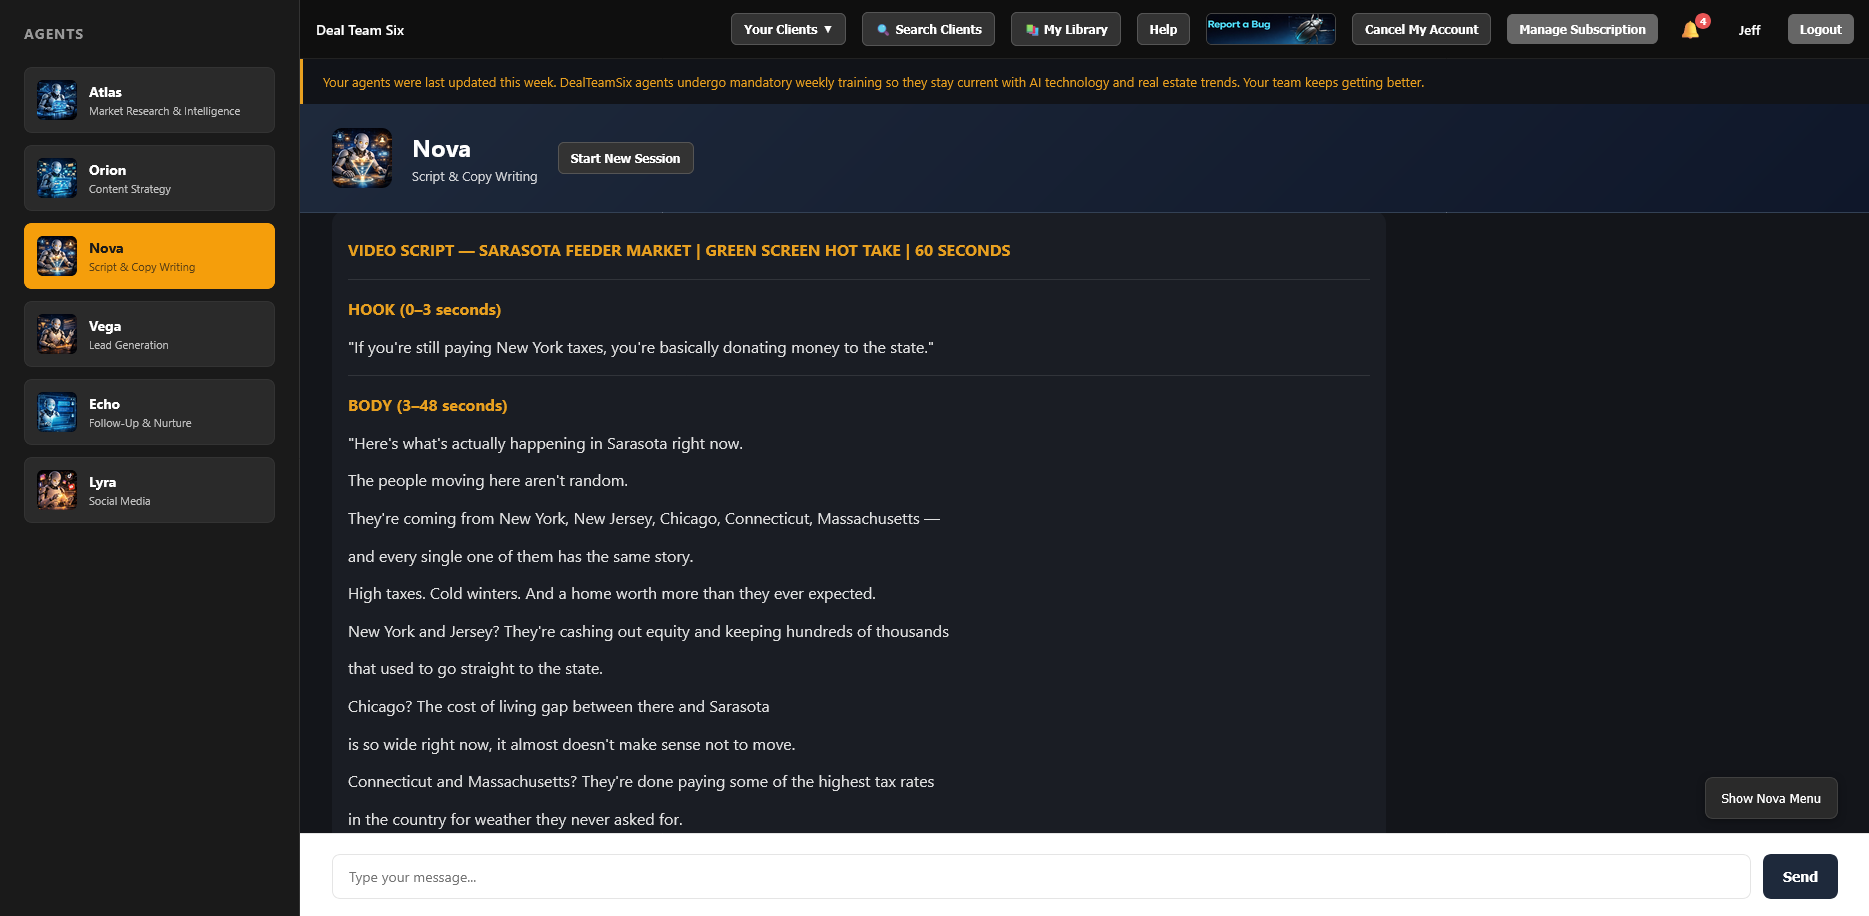
Task: Open the notifications bell icon
Action: pos(1690,30)
